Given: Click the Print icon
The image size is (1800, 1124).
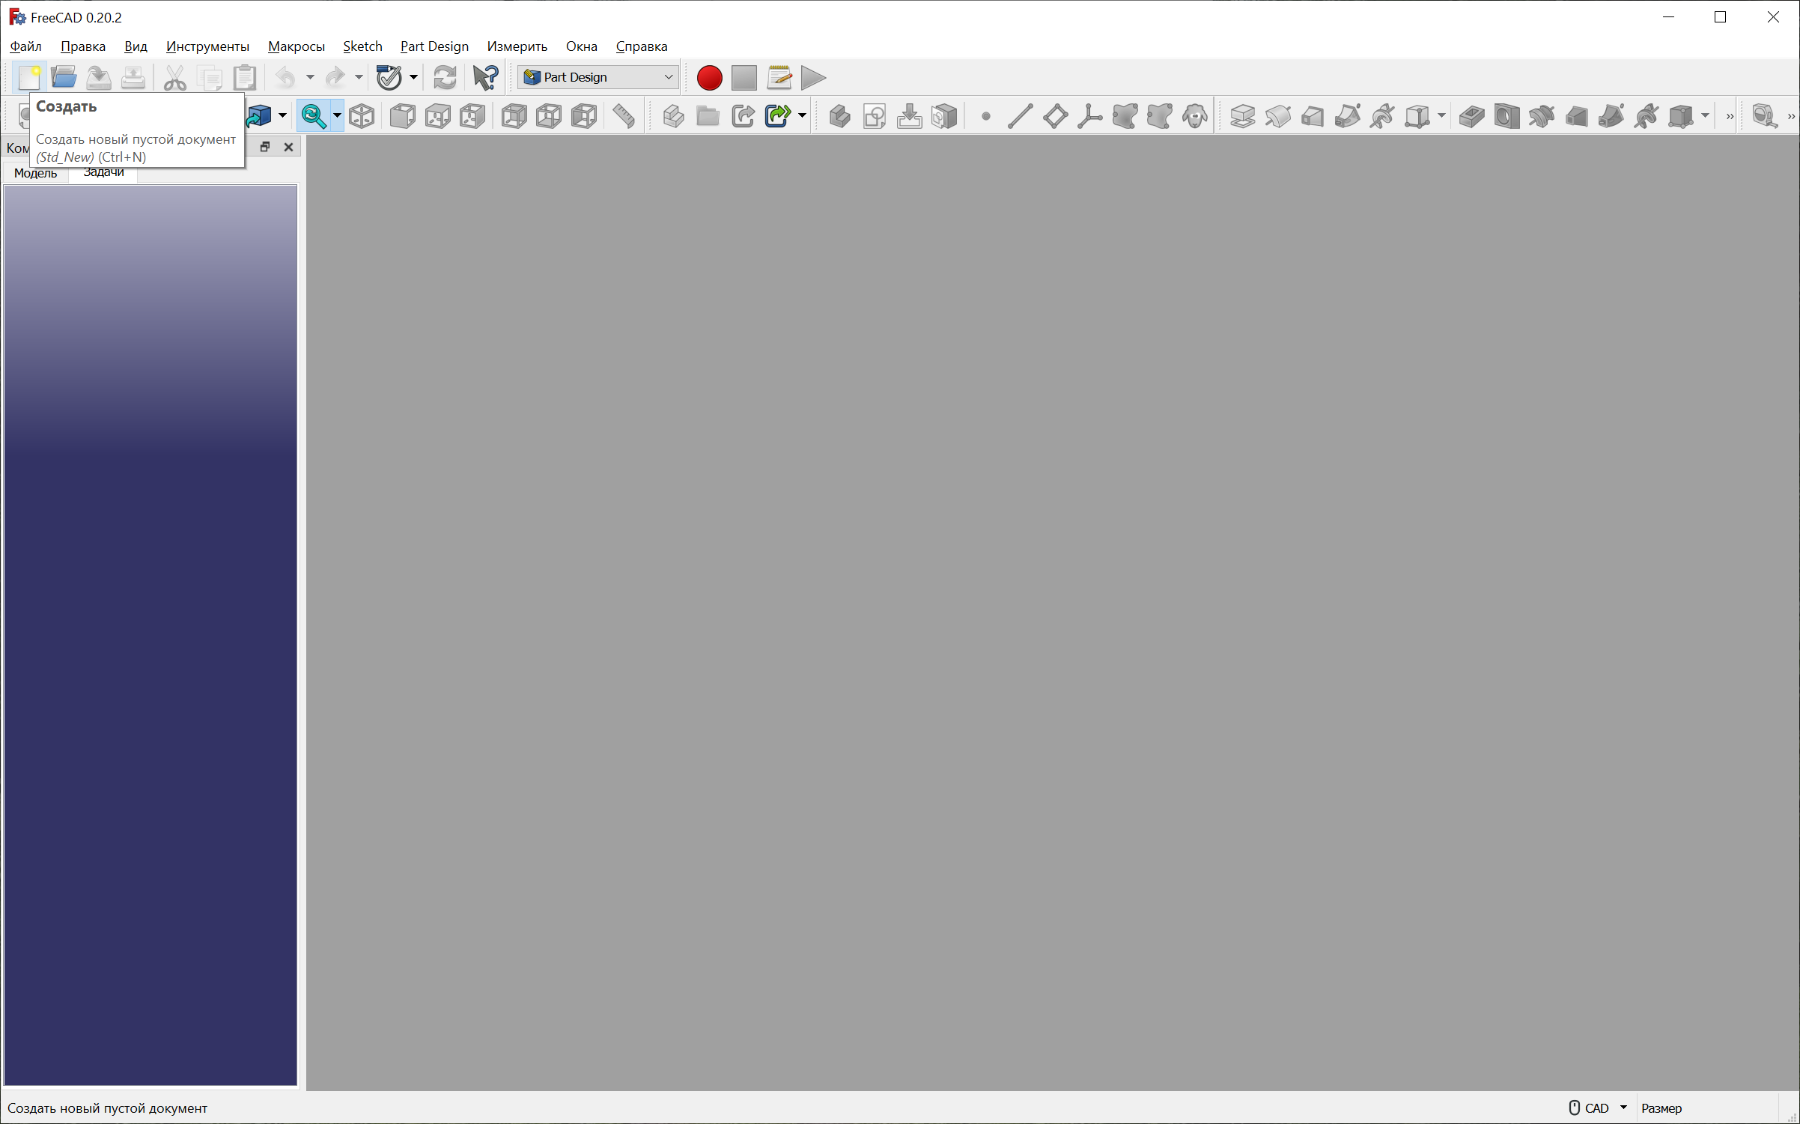Looking at the screenshot, I should 133,77.
